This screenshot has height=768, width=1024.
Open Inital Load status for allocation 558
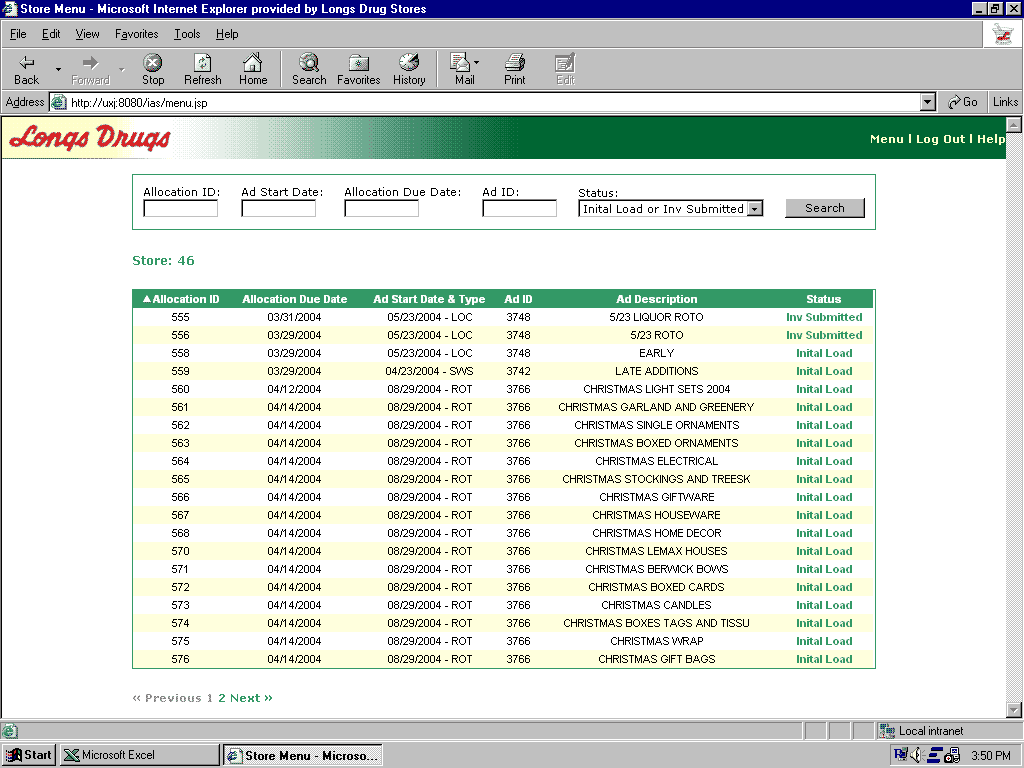tap(824, 353)
